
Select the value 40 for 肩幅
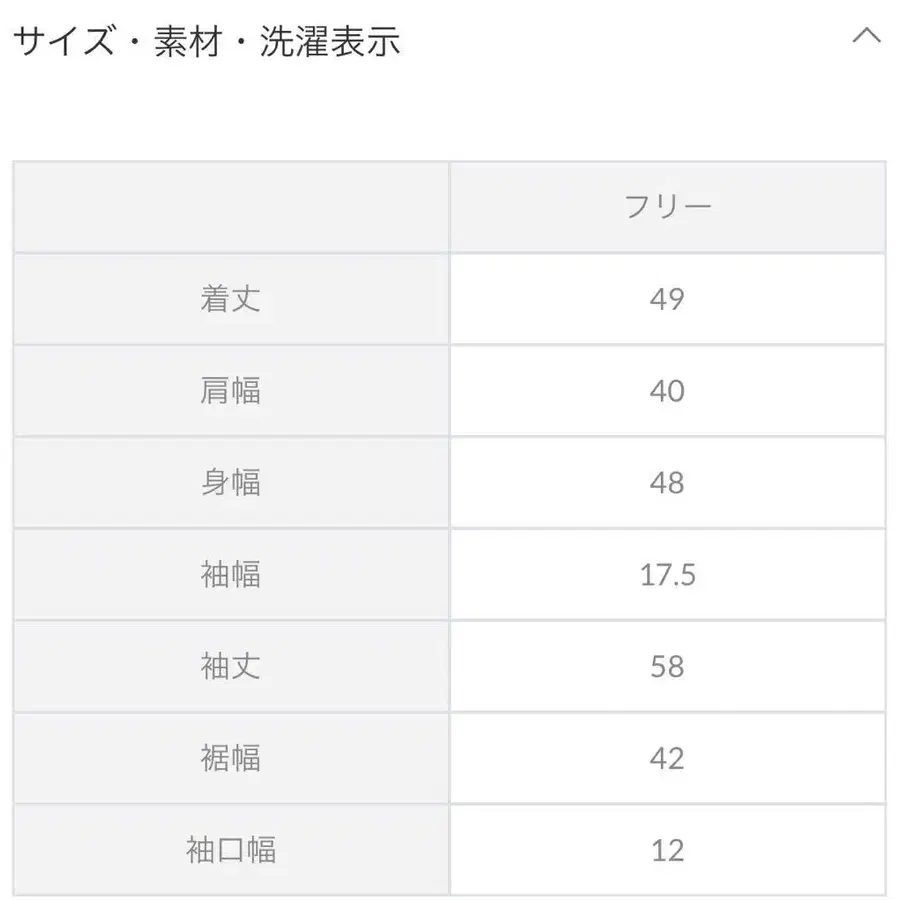pos(668,391)
